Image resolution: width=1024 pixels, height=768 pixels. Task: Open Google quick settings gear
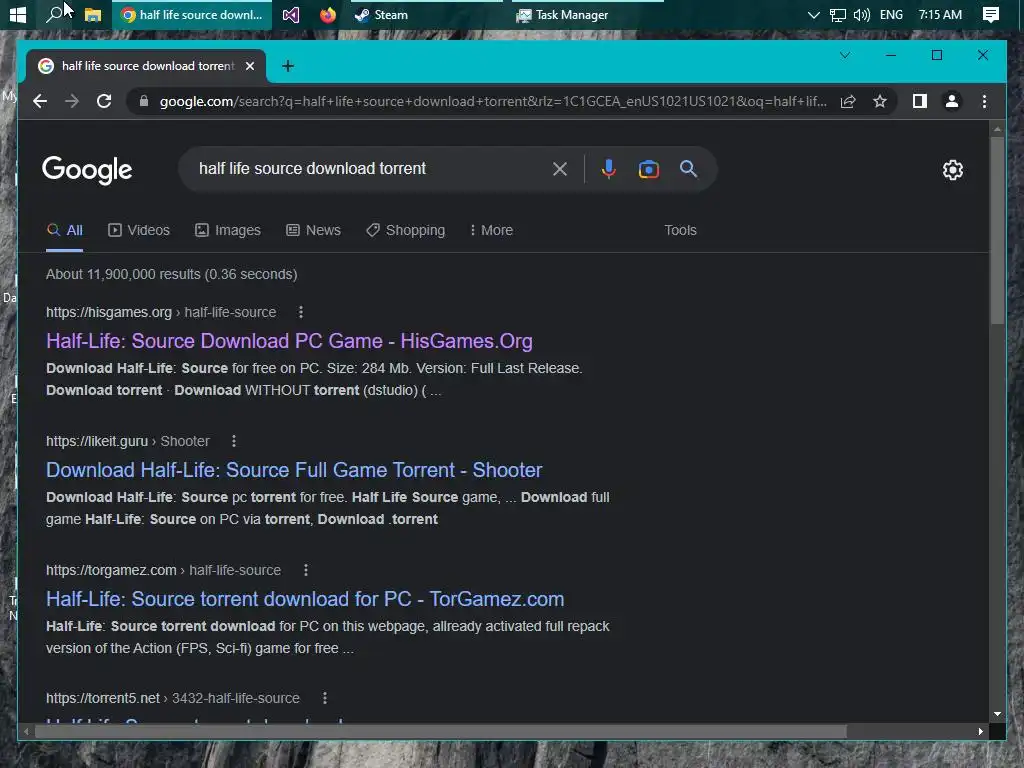953,170
